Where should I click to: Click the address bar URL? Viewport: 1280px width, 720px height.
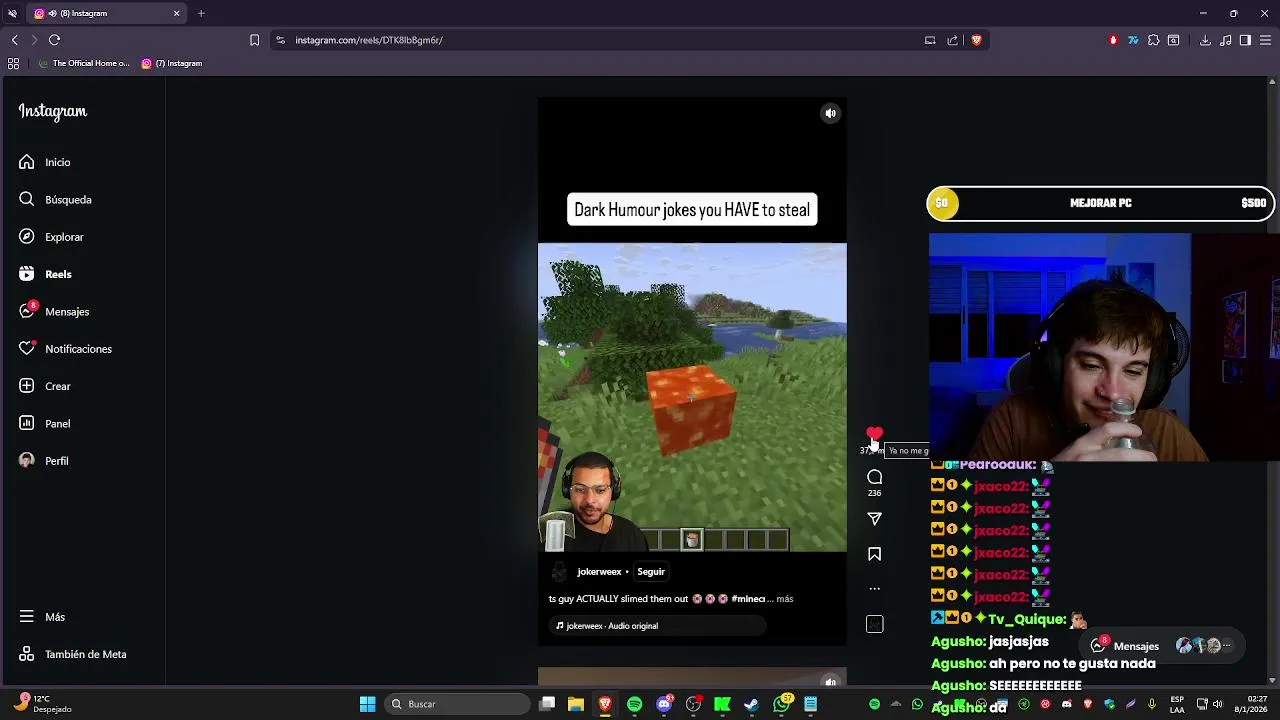click(x=369, y=40)
